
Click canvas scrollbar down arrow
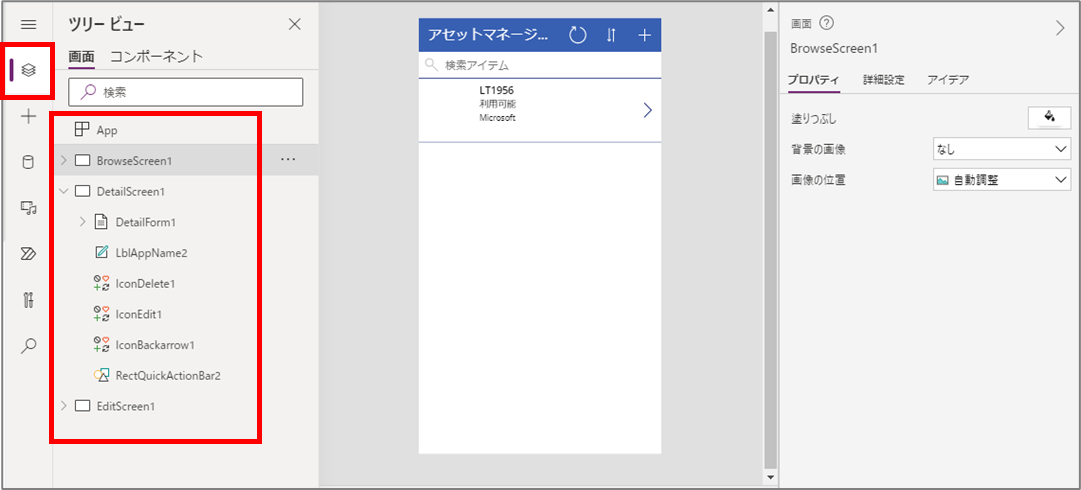pyautogui.click(x=771, y=477)
